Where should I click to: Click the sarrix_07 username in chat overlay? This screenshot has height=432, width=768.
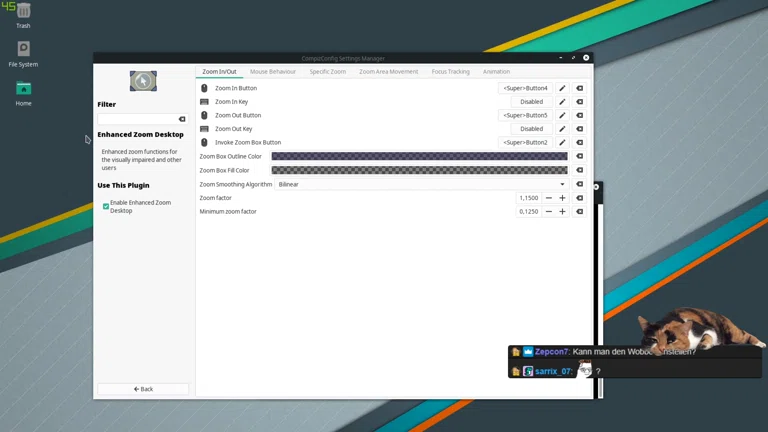[553, 371]
